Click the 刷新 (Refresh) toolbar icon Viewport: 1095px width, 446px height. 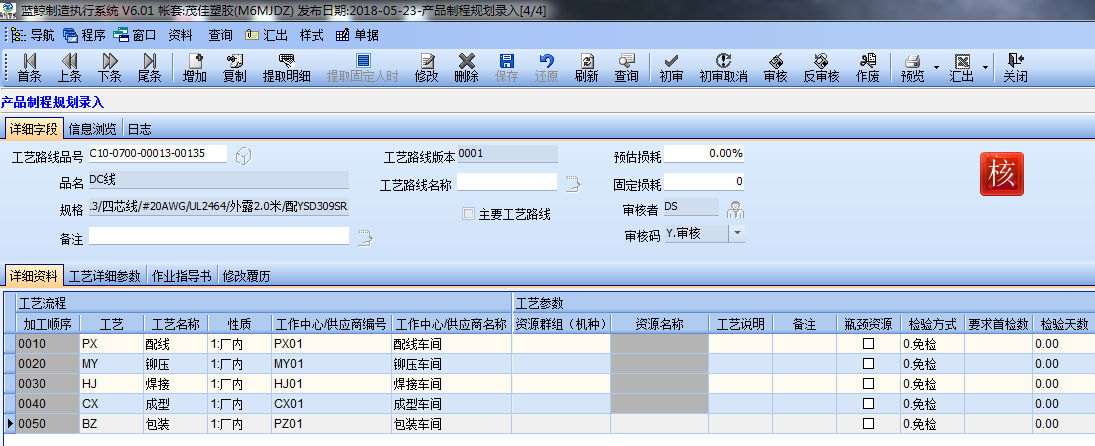click(x=586, y=68)
